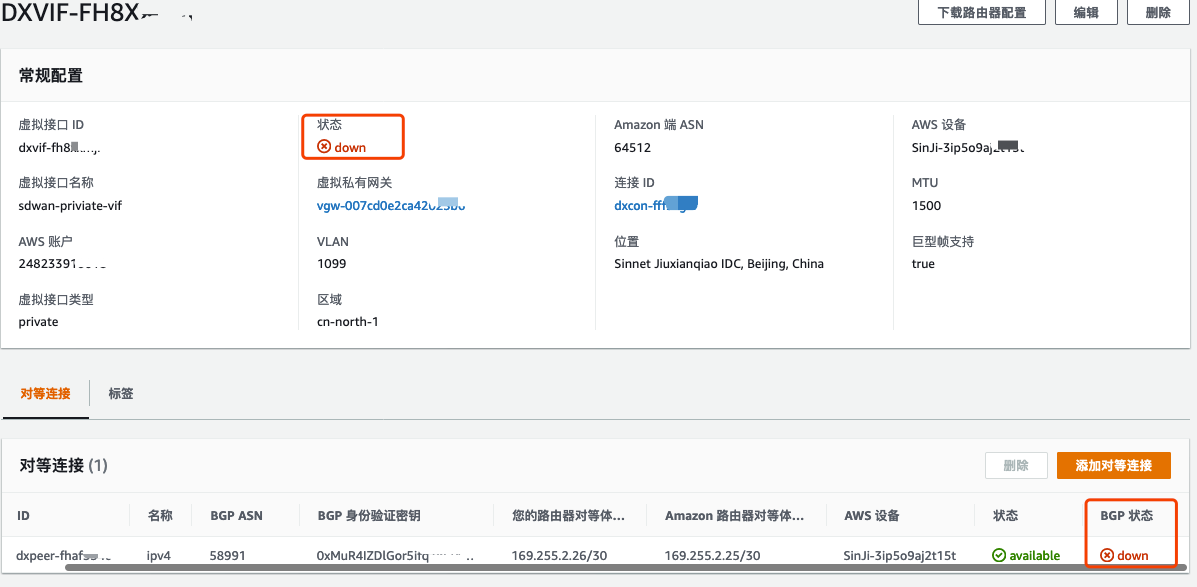Click the red down icon under 状态
This screenshot has width=1197, height=587.
click(x=324, y=147)
